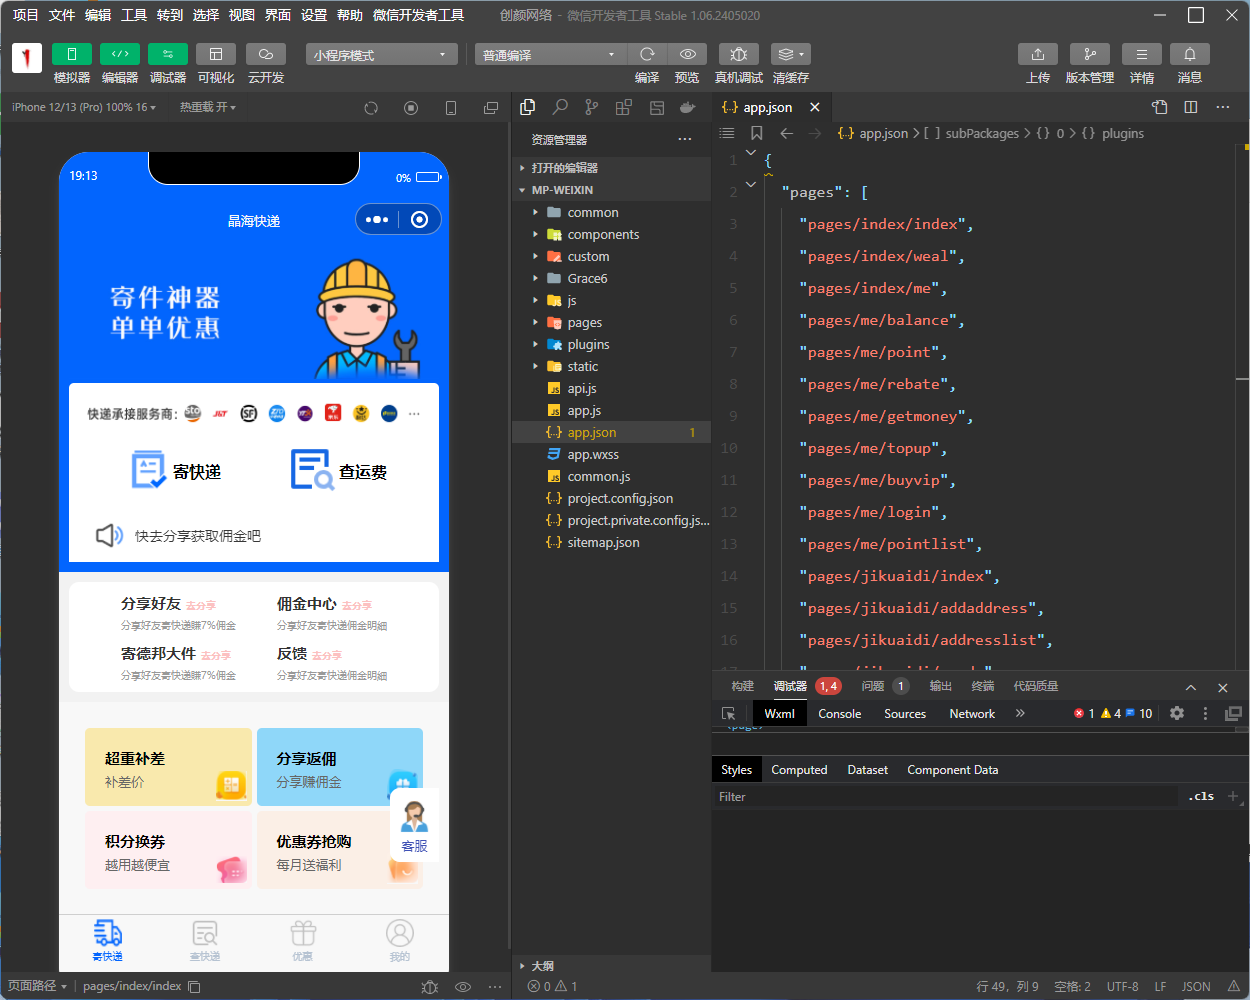1250x1000 pixels.
Task: Switch to the Network tab in debugger
Action: click(x=971, y=713)
